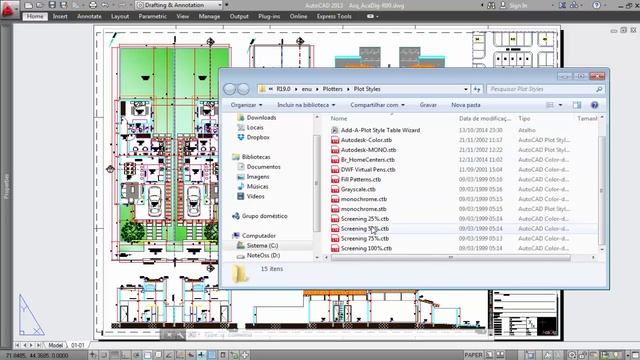
Task: Click the Explorer forward navigation button
Action: click(x=243, y=89)
